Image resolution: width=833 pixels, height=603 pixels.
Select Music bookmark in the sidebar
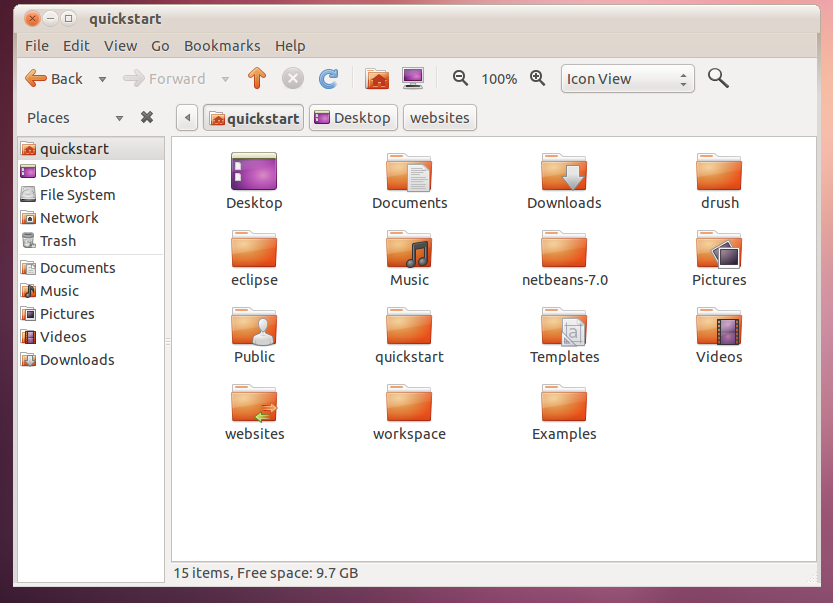[91, 291]
